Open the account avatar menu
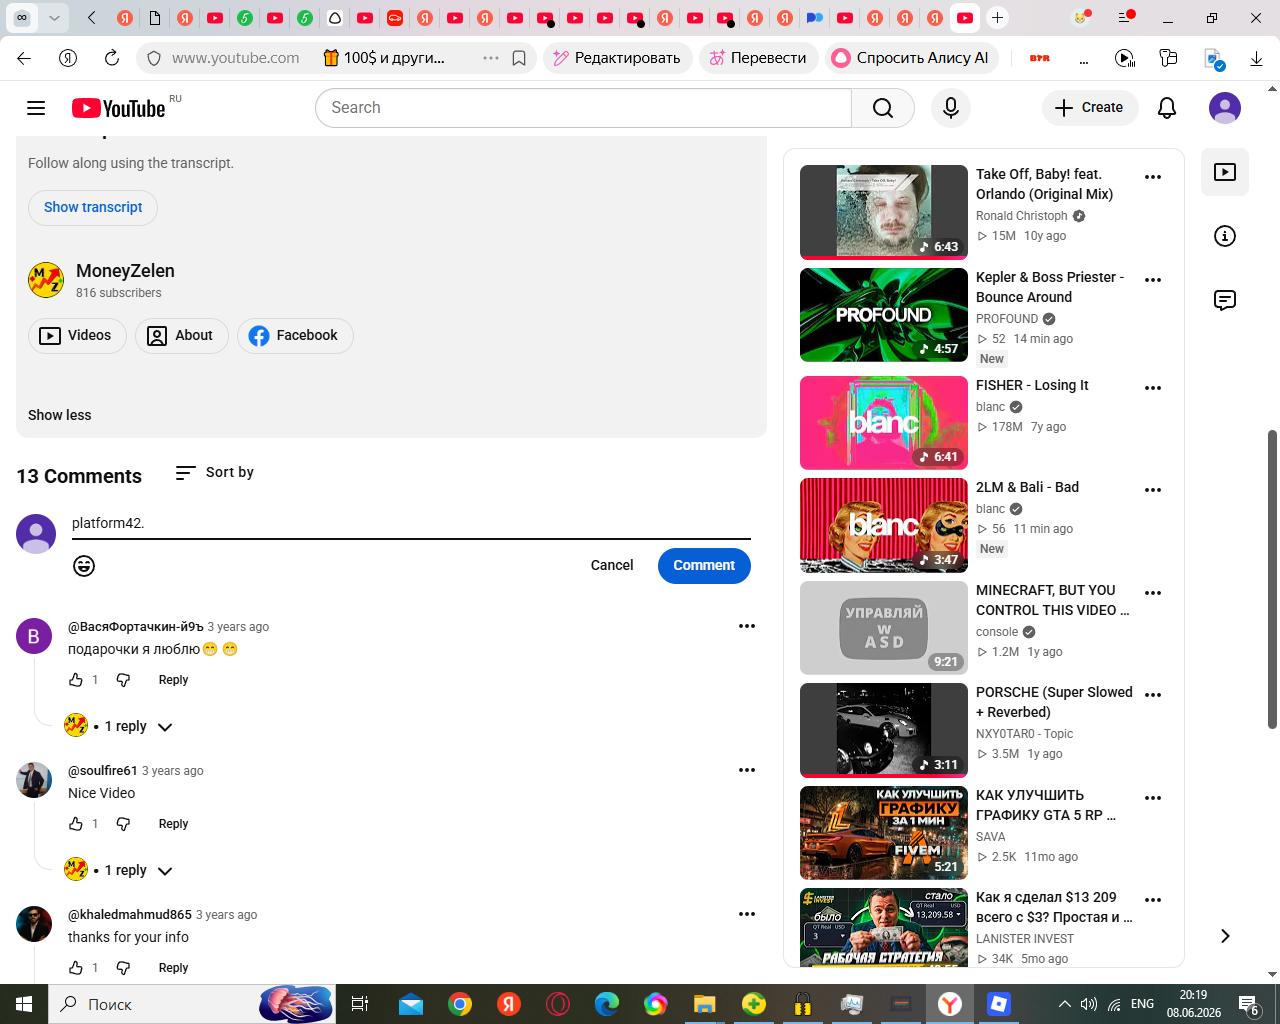Viewport: 1280px width, 1024px height. [x=1225, y=108]
